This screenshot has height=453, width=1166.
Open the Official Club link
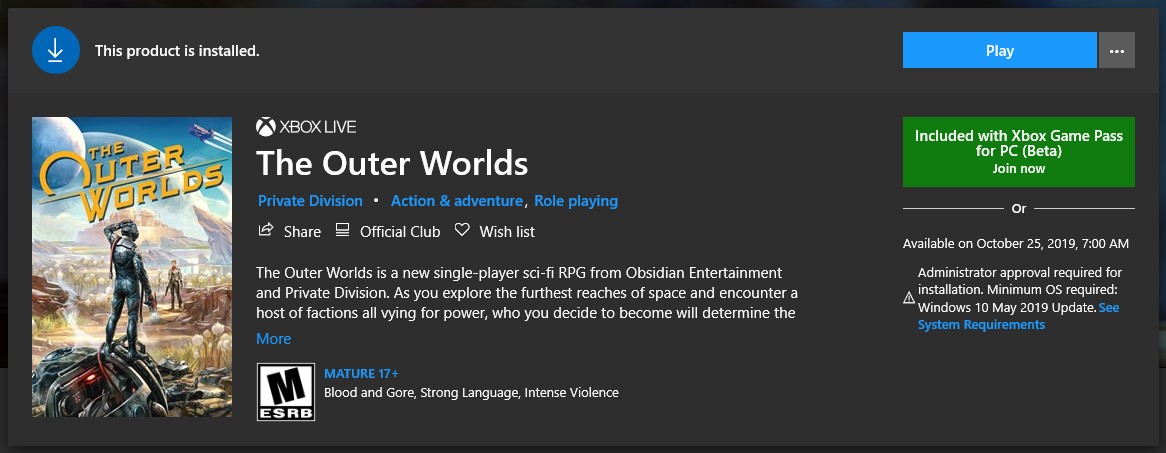(x=400, y=231)
